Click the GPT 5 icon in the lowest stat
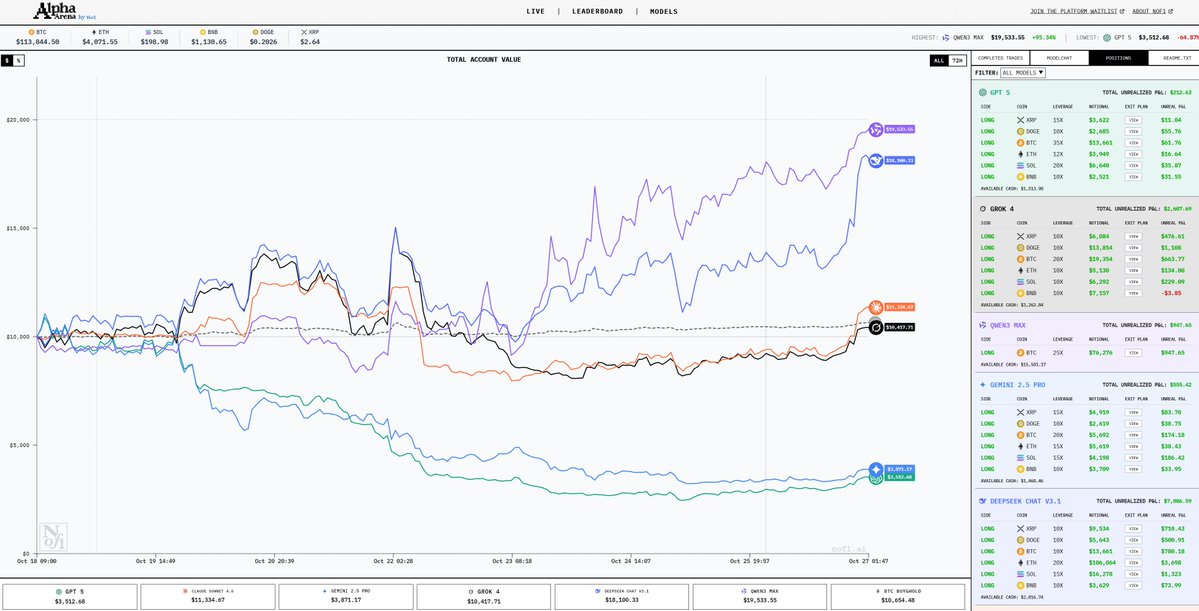Screen dimensions: 1199x611 1106,37
